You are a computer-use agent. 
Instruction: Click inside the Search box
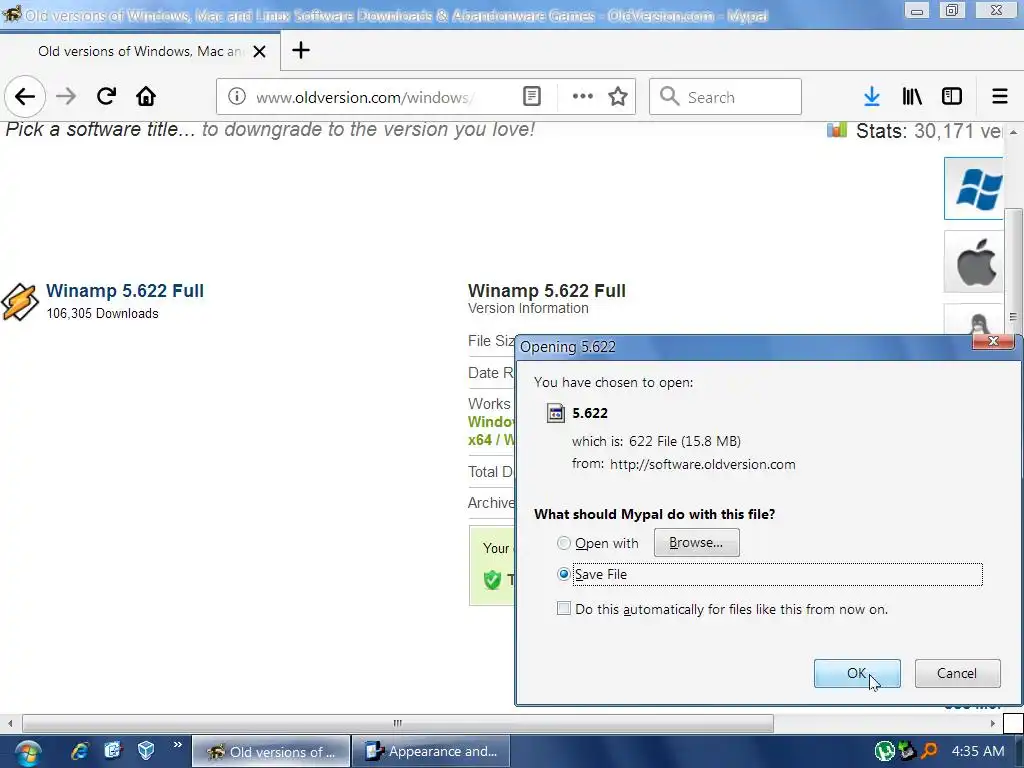click(725, 97)
